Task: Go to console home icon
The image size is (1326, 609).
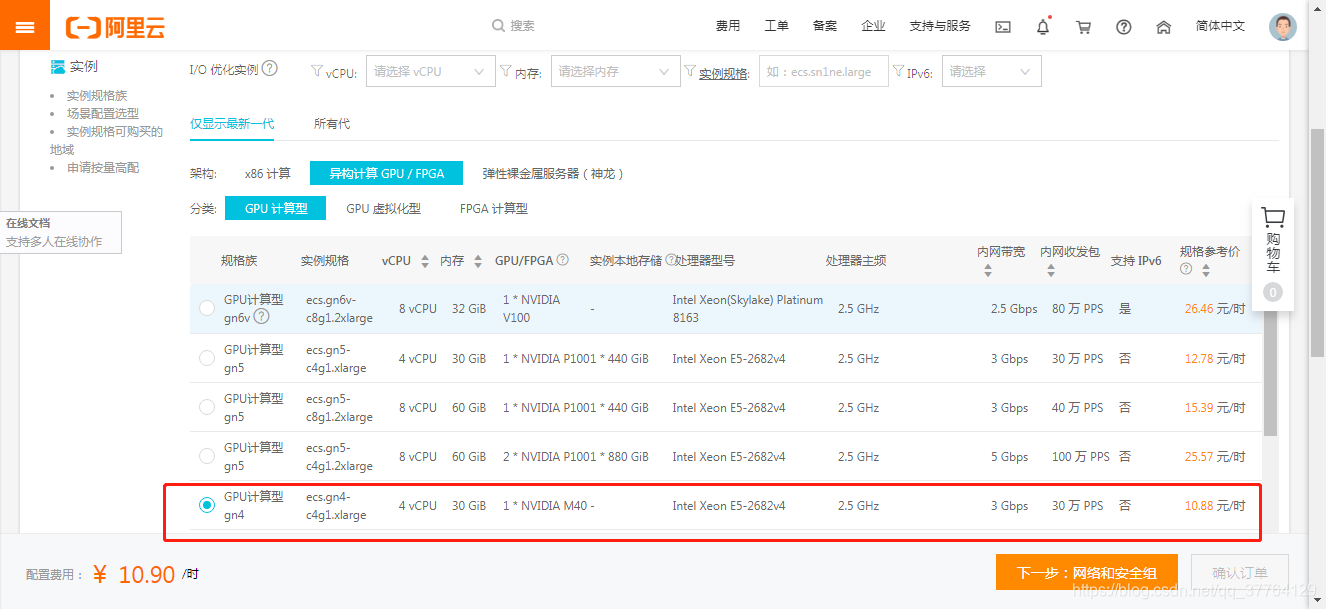Action: (x=1164, y=27)
